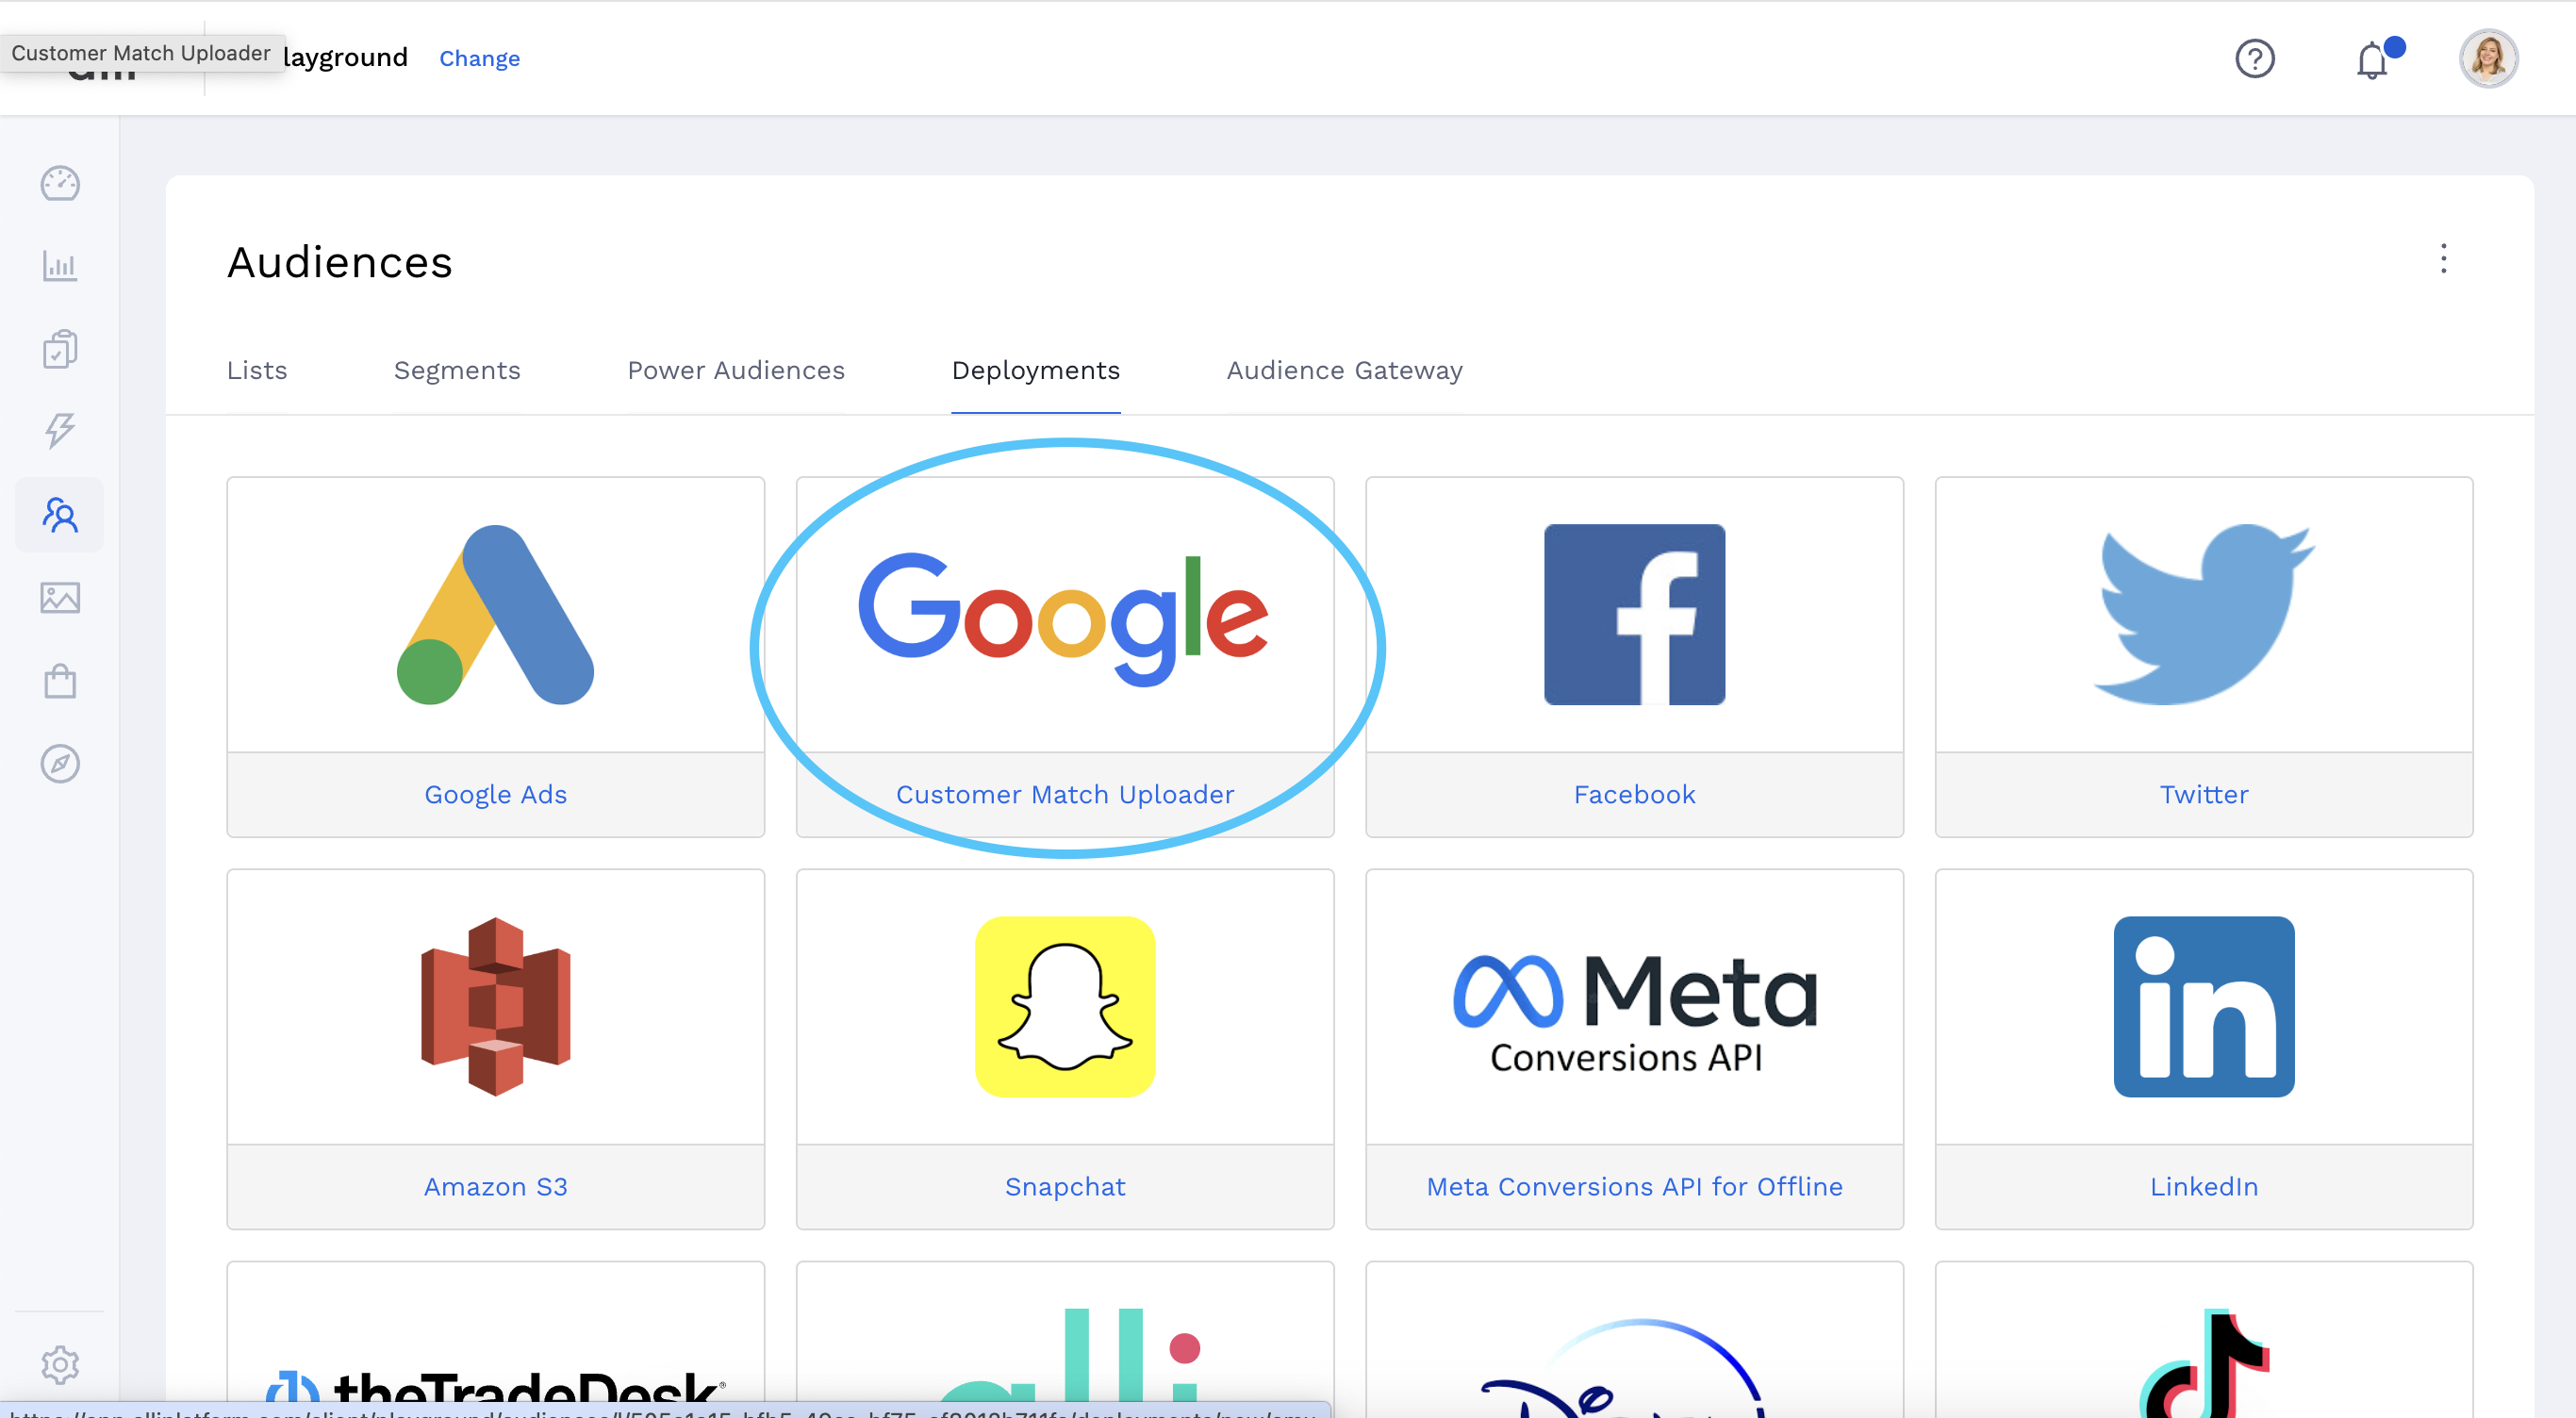Open the settings gear icon
This screenshot has width=2576, height=1418.
(x=60, y=1364)
